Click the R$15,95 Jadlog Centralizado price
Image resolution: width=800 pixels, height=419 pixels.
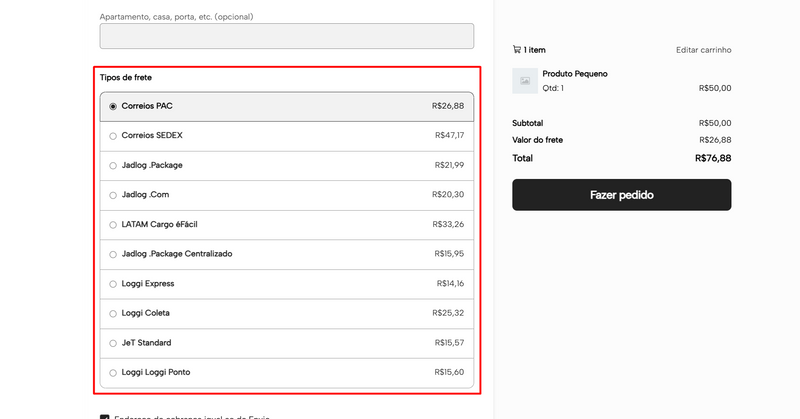pos(449,254)
